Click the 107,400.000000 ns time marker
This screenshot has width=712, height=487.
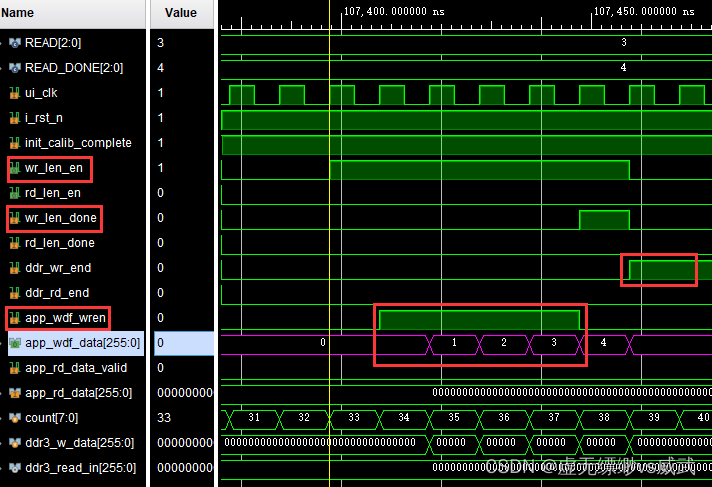click(395, 12)
